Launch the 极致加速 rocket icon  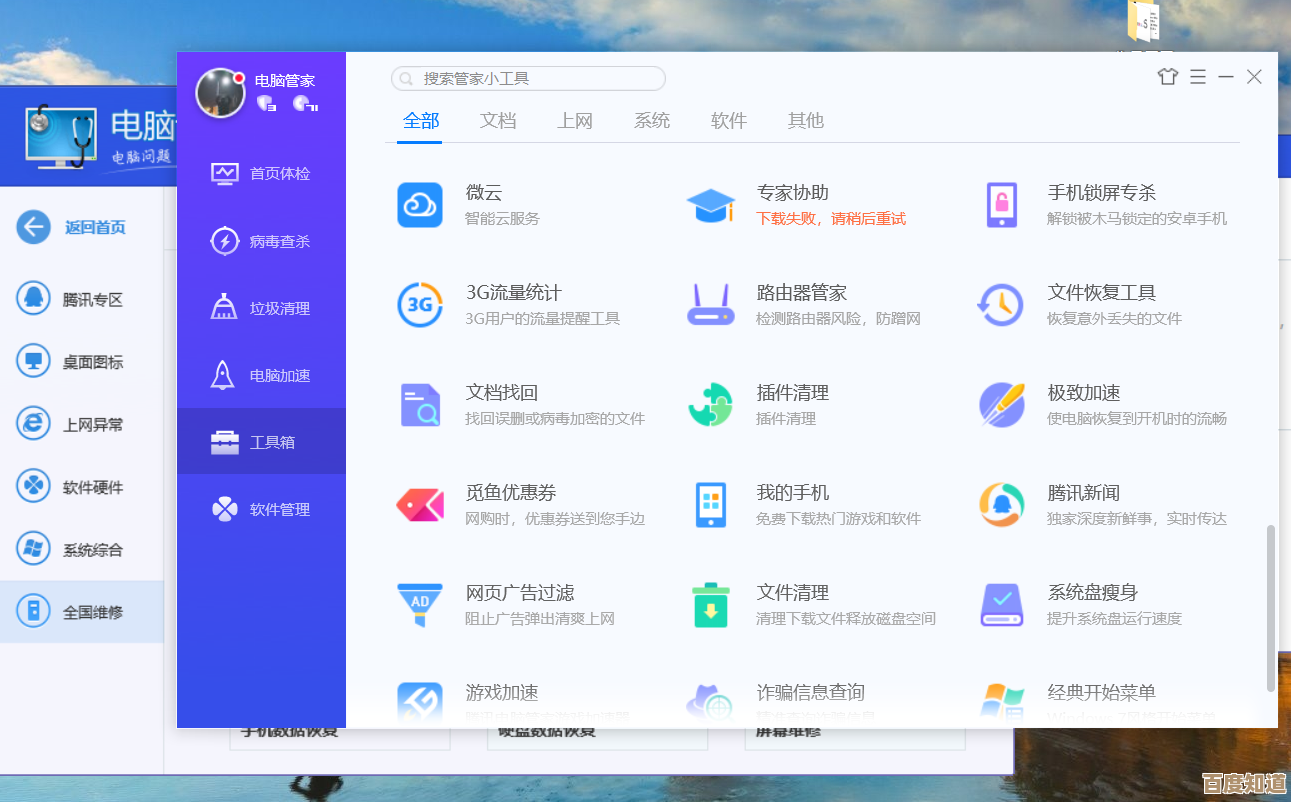point(1001,405)
